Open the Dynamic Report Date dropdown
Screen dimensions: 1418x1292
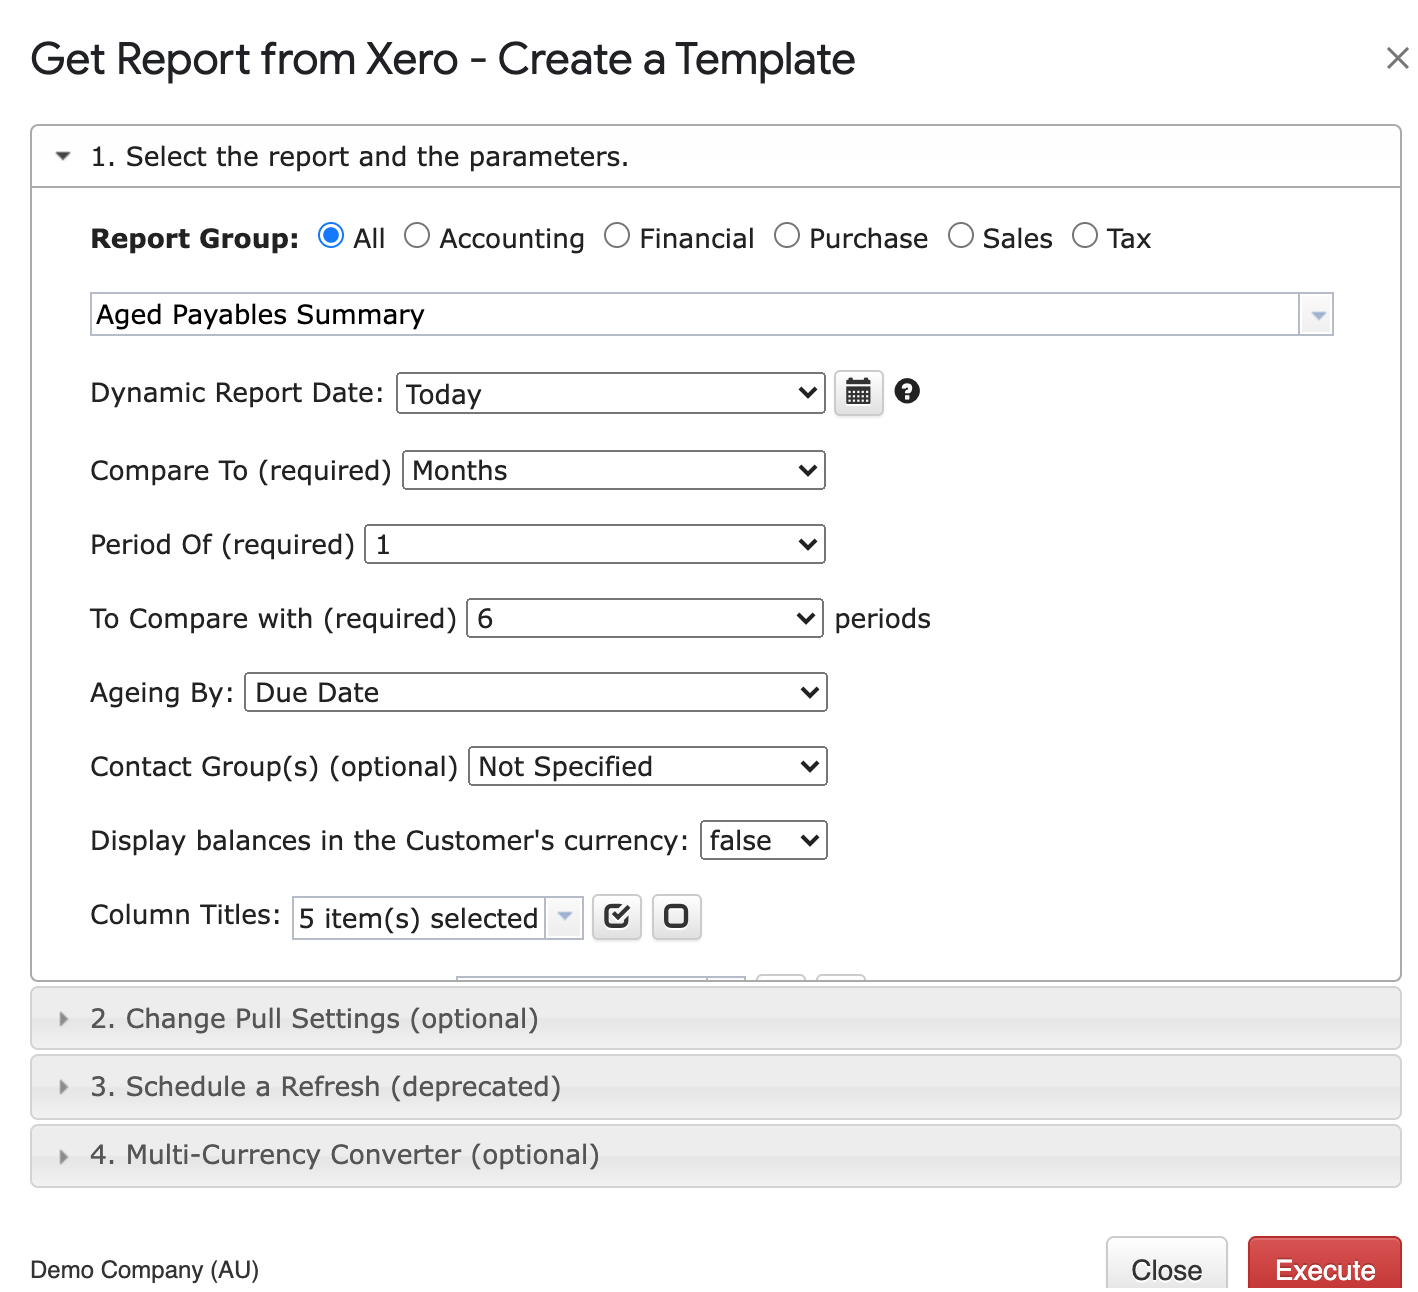[x=611, y=393]
